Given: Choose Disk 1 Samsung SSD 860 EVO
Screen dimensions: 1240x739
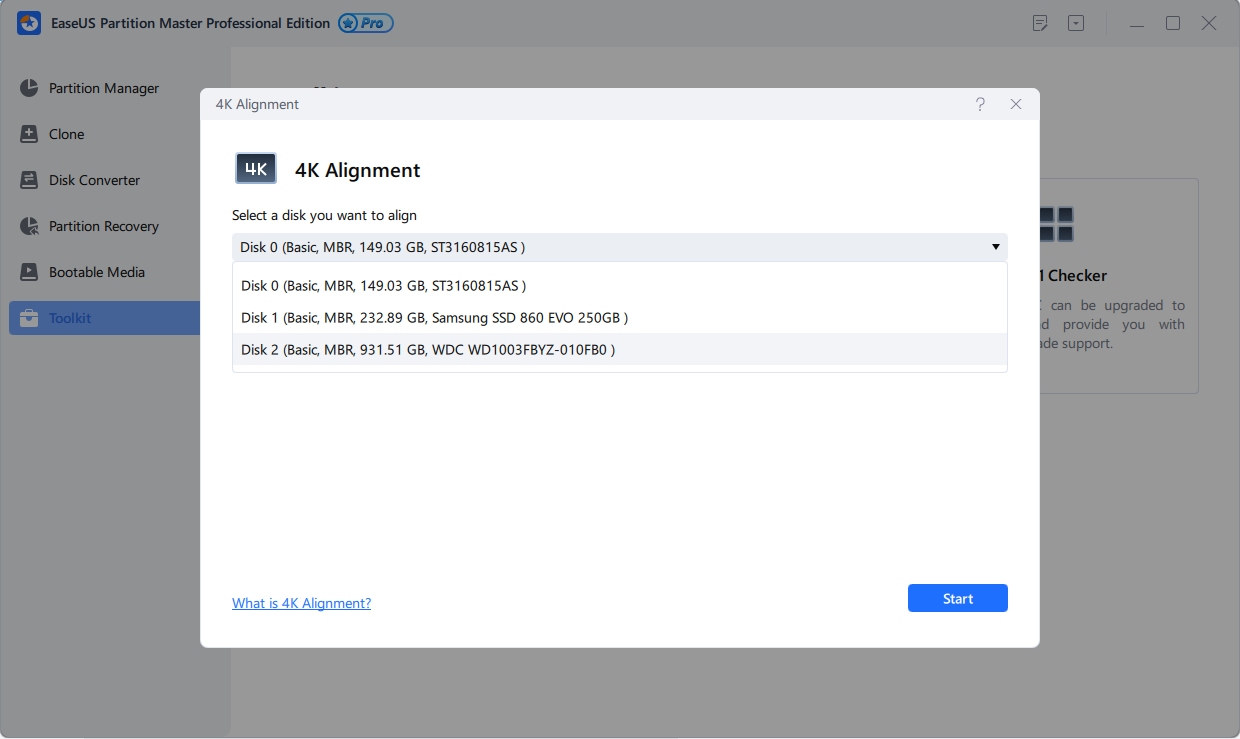Looking at the screenshot, I should click(620, 318).
